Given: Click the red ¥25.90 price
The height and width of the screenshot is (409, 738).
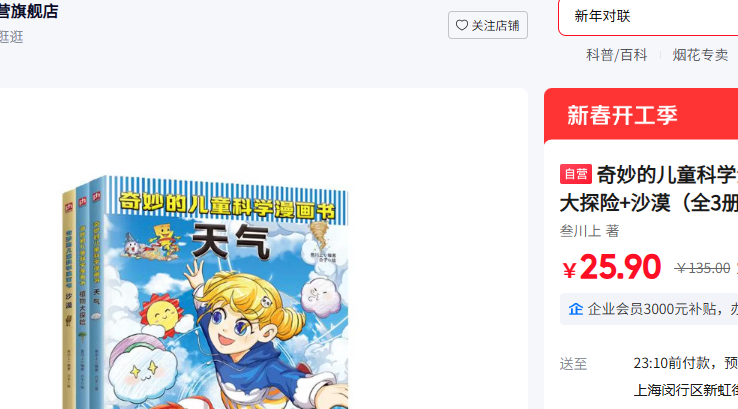Looking at the screenshot, I should [611, 267].
